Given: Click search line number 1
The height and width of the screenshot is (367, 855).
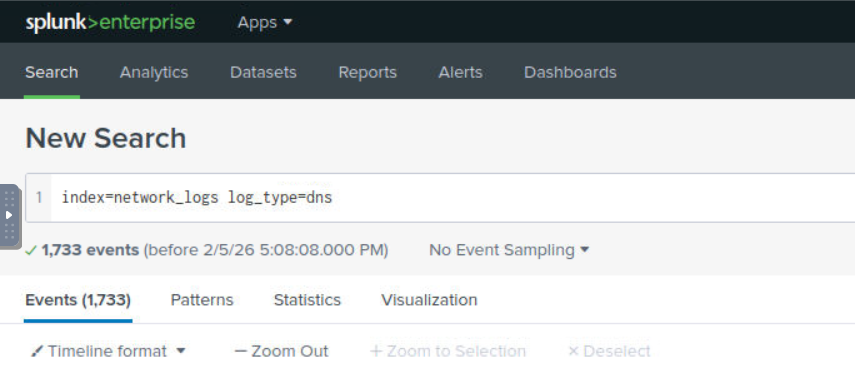Looking at the screenshot, I should 39,197.
